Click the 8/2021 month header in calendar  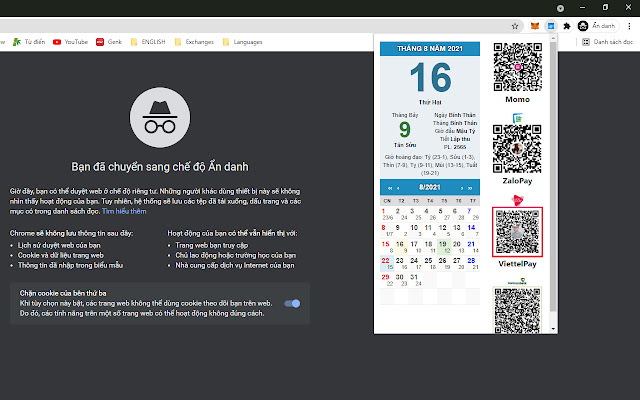tap(429, 187)
